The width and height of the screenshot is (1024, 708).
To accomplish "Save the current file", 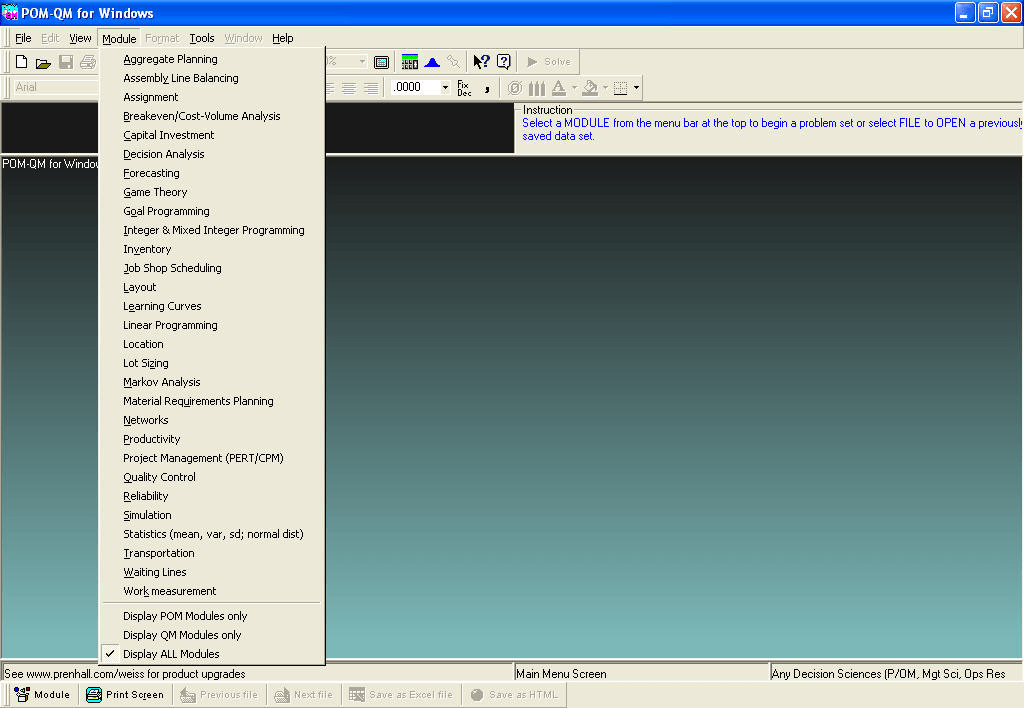I will coord(65,61).
